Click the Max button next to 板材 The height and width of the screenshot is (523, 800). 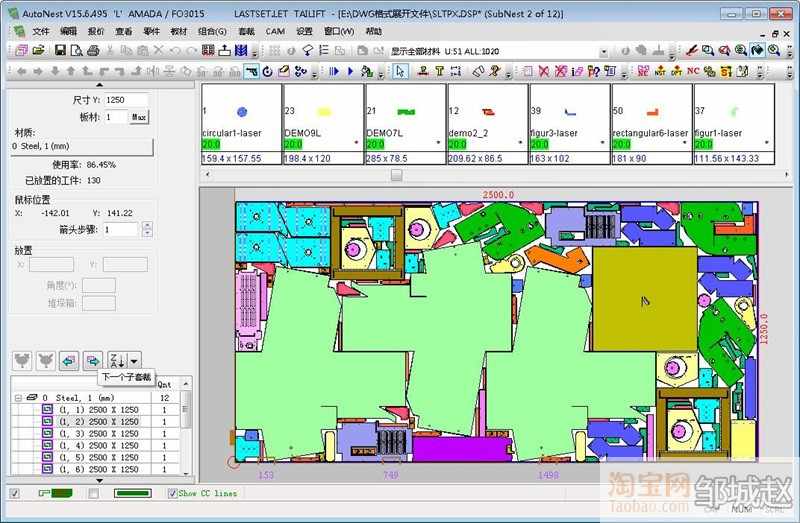[139, 117]
